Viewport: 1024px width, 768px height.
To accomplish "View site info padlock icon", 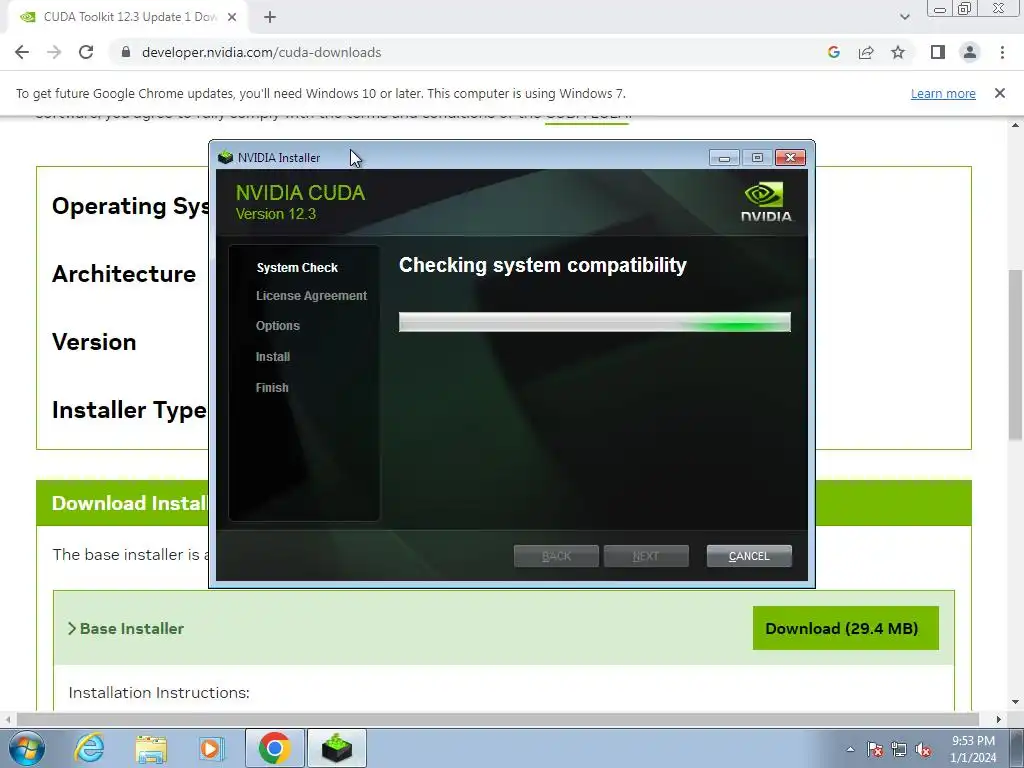I will click(x=126, y=52).
